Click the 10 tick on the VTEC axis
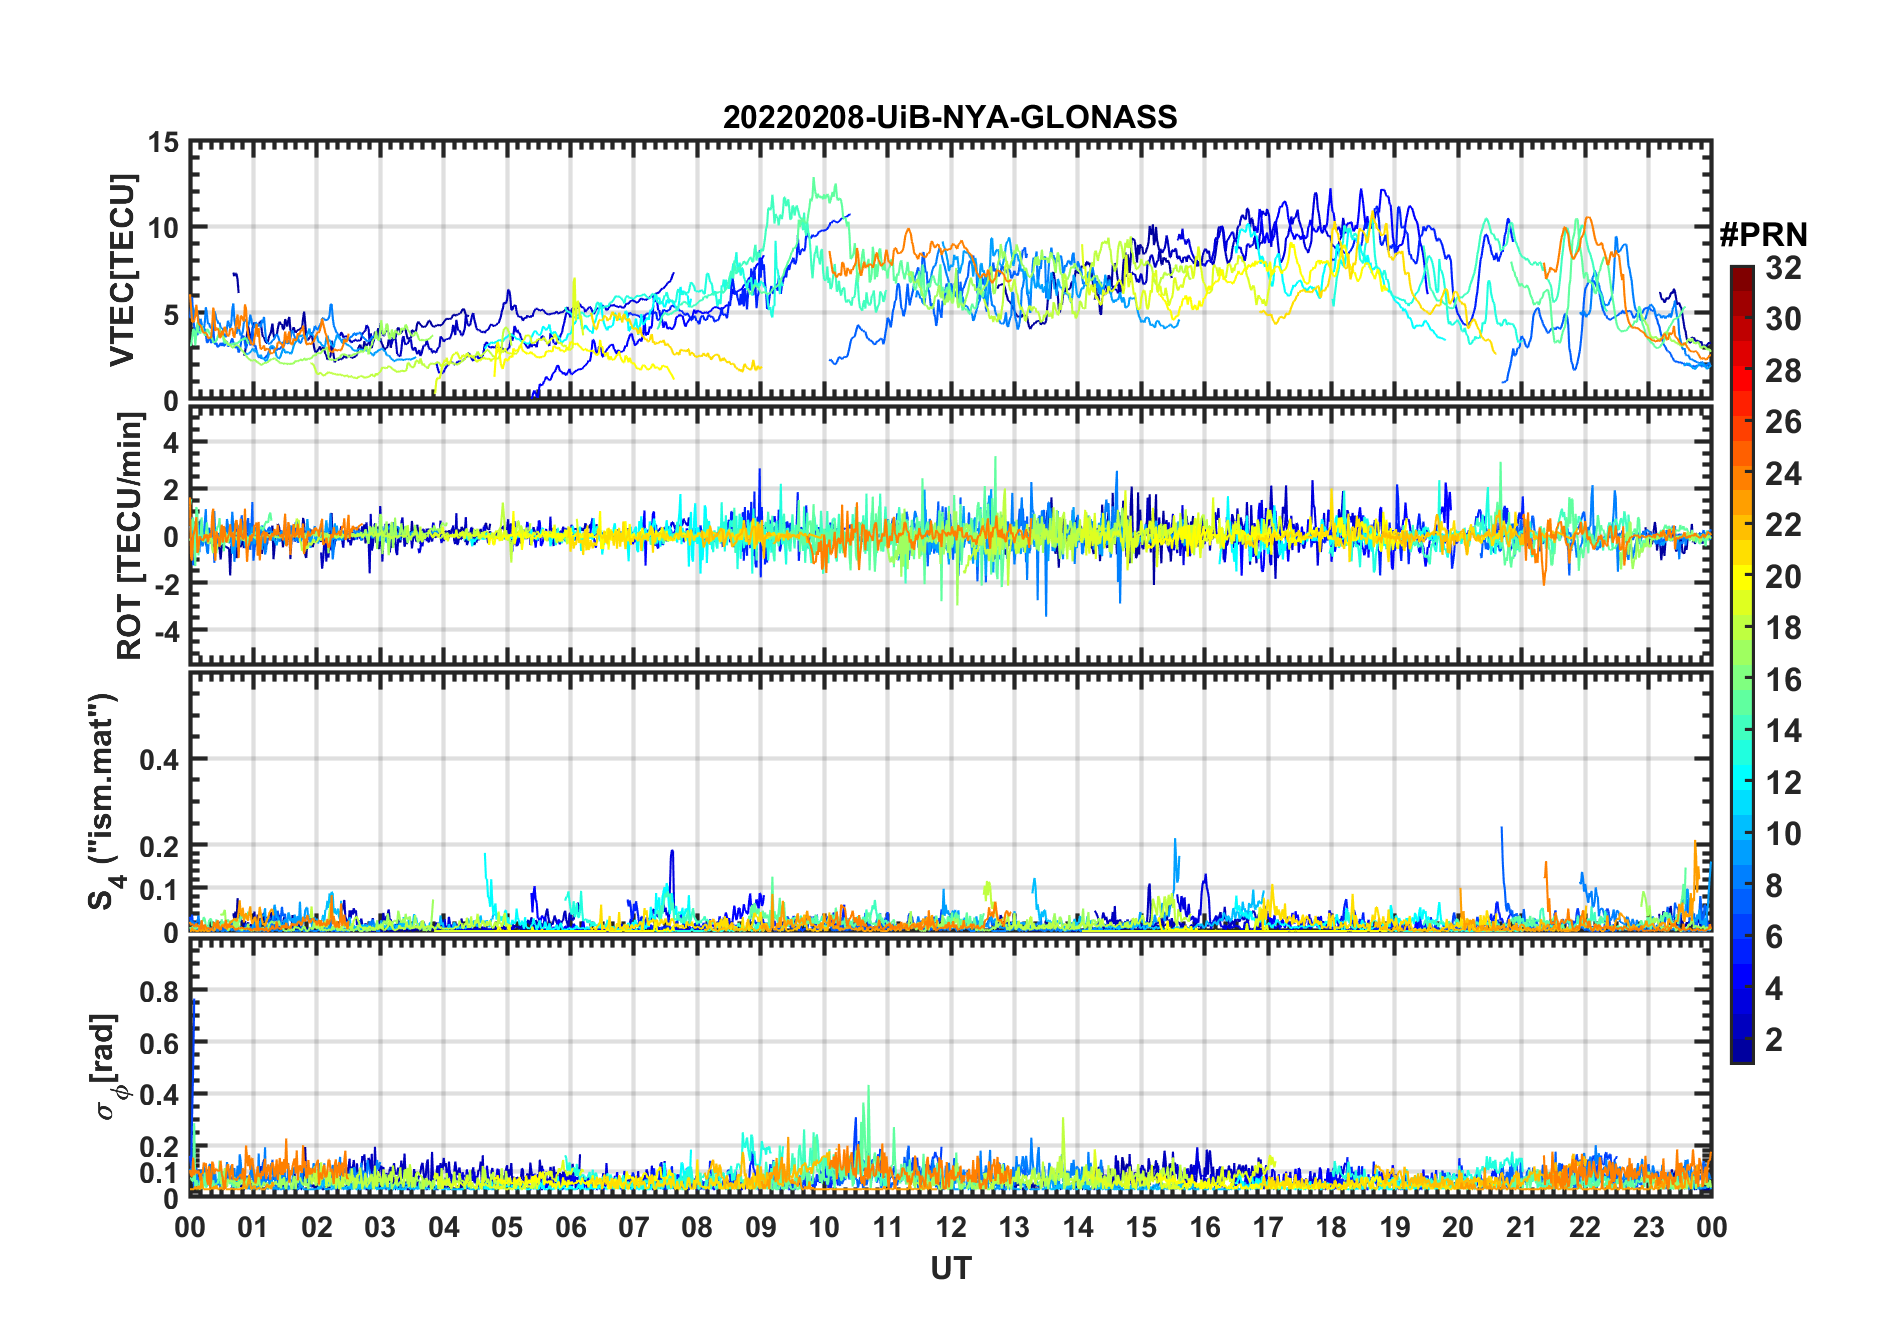This screenshot has height=1330, width=1902. coord(164,228)
